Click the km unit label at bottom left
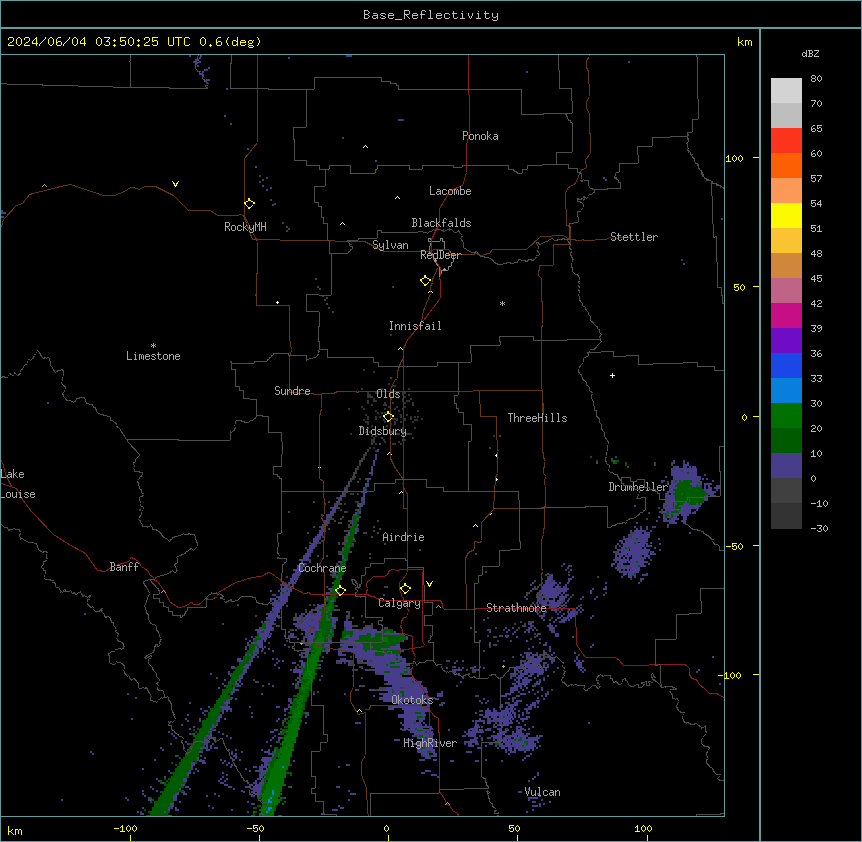This screenshot has height=842, width=862. (15, 830)
